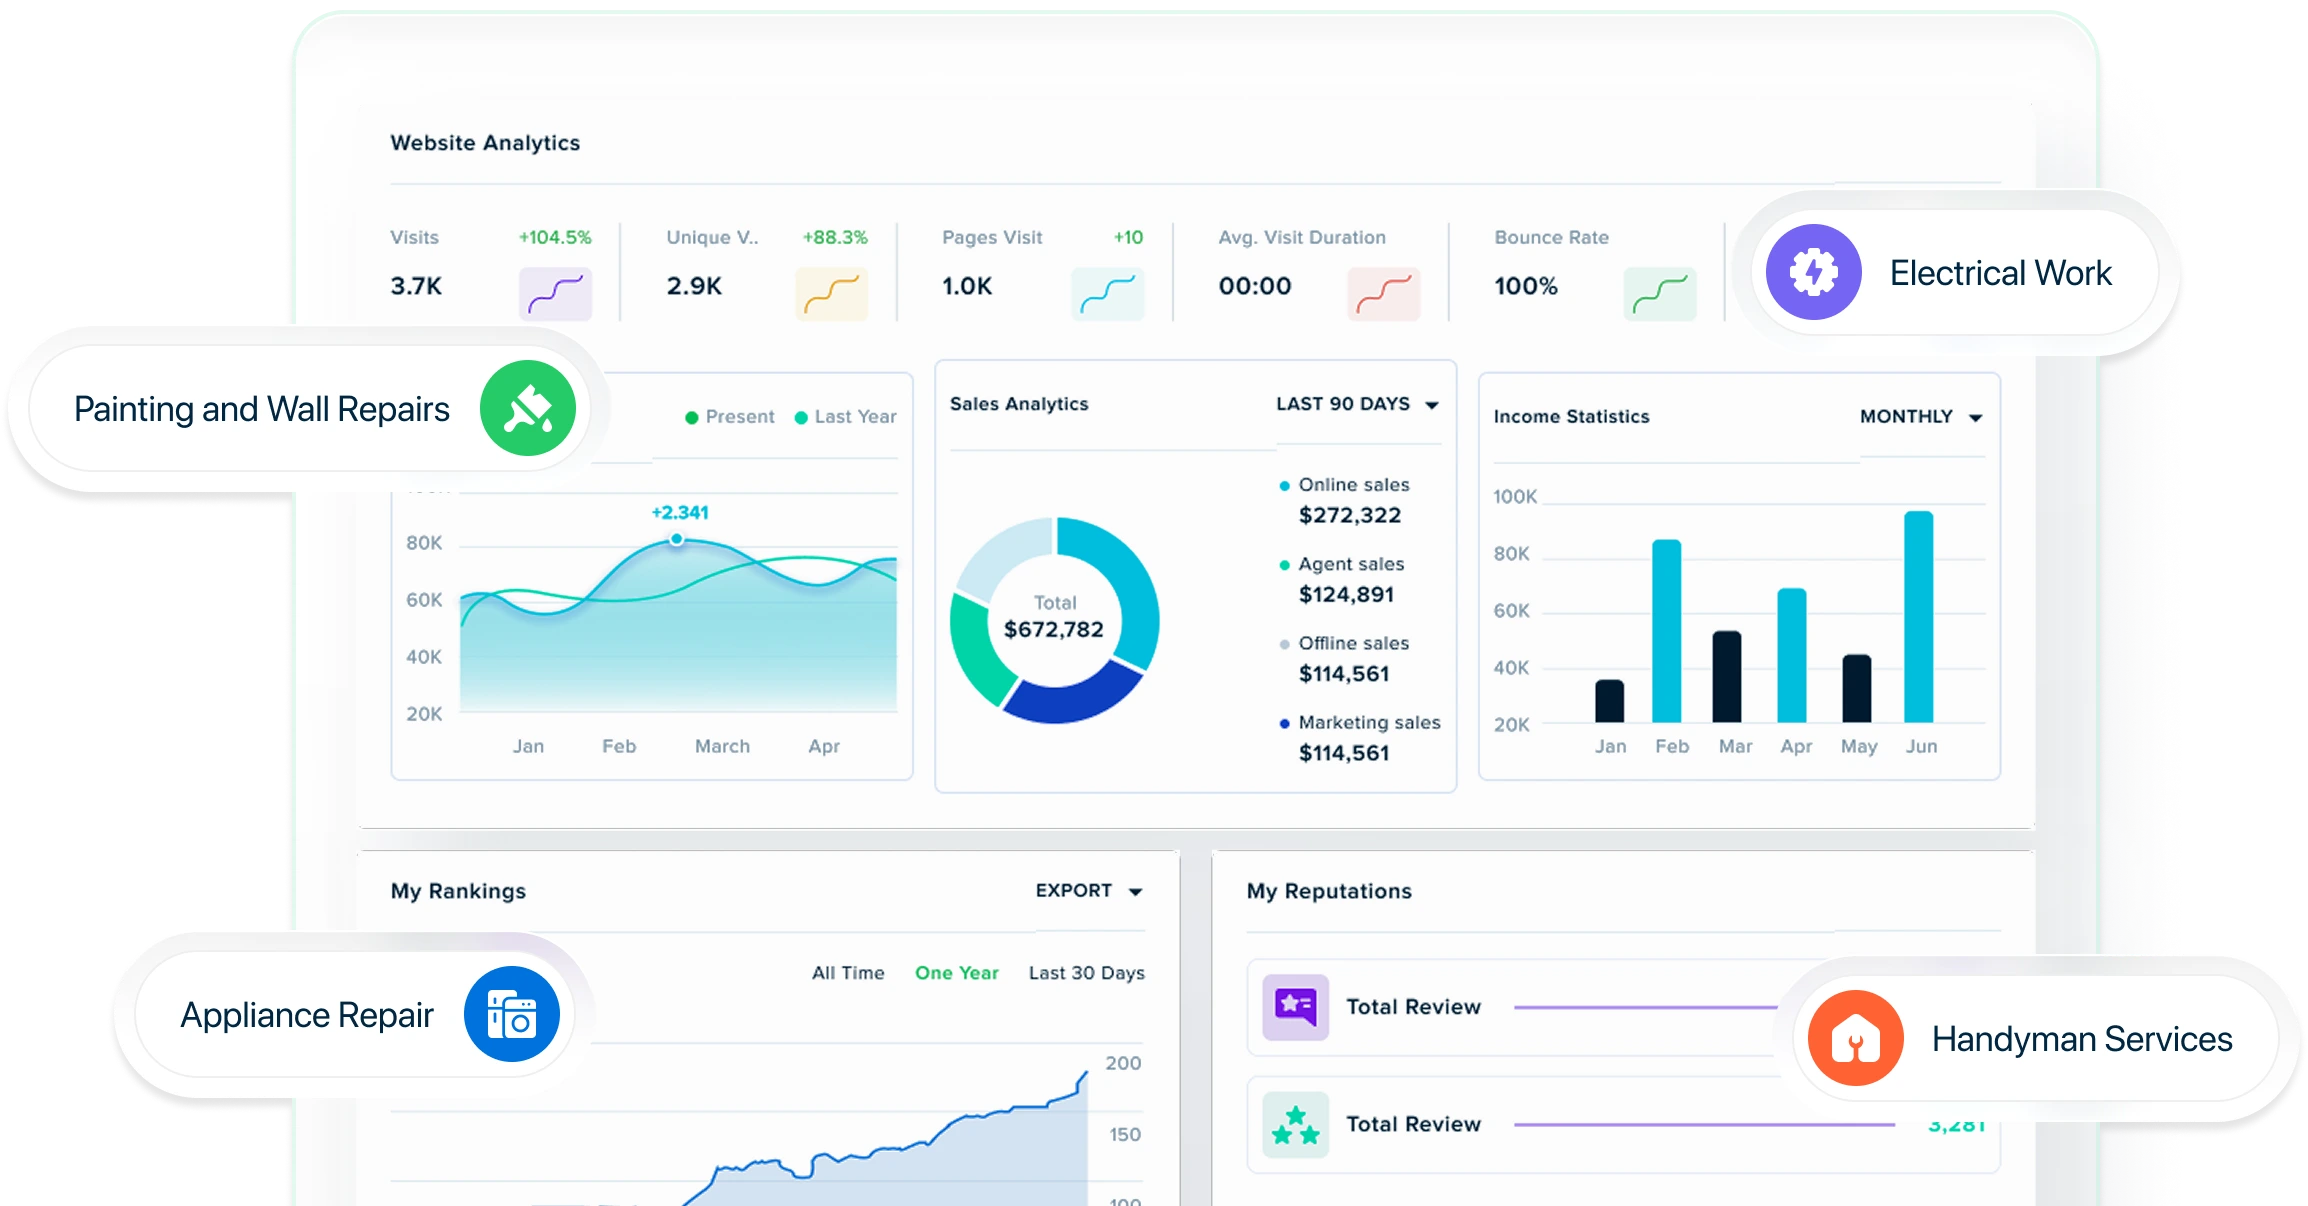The width and height of the screenshot is (2308, 1206).
Task: Click the purple Total Review star-message icon
Action: tap(1295, 1006)
